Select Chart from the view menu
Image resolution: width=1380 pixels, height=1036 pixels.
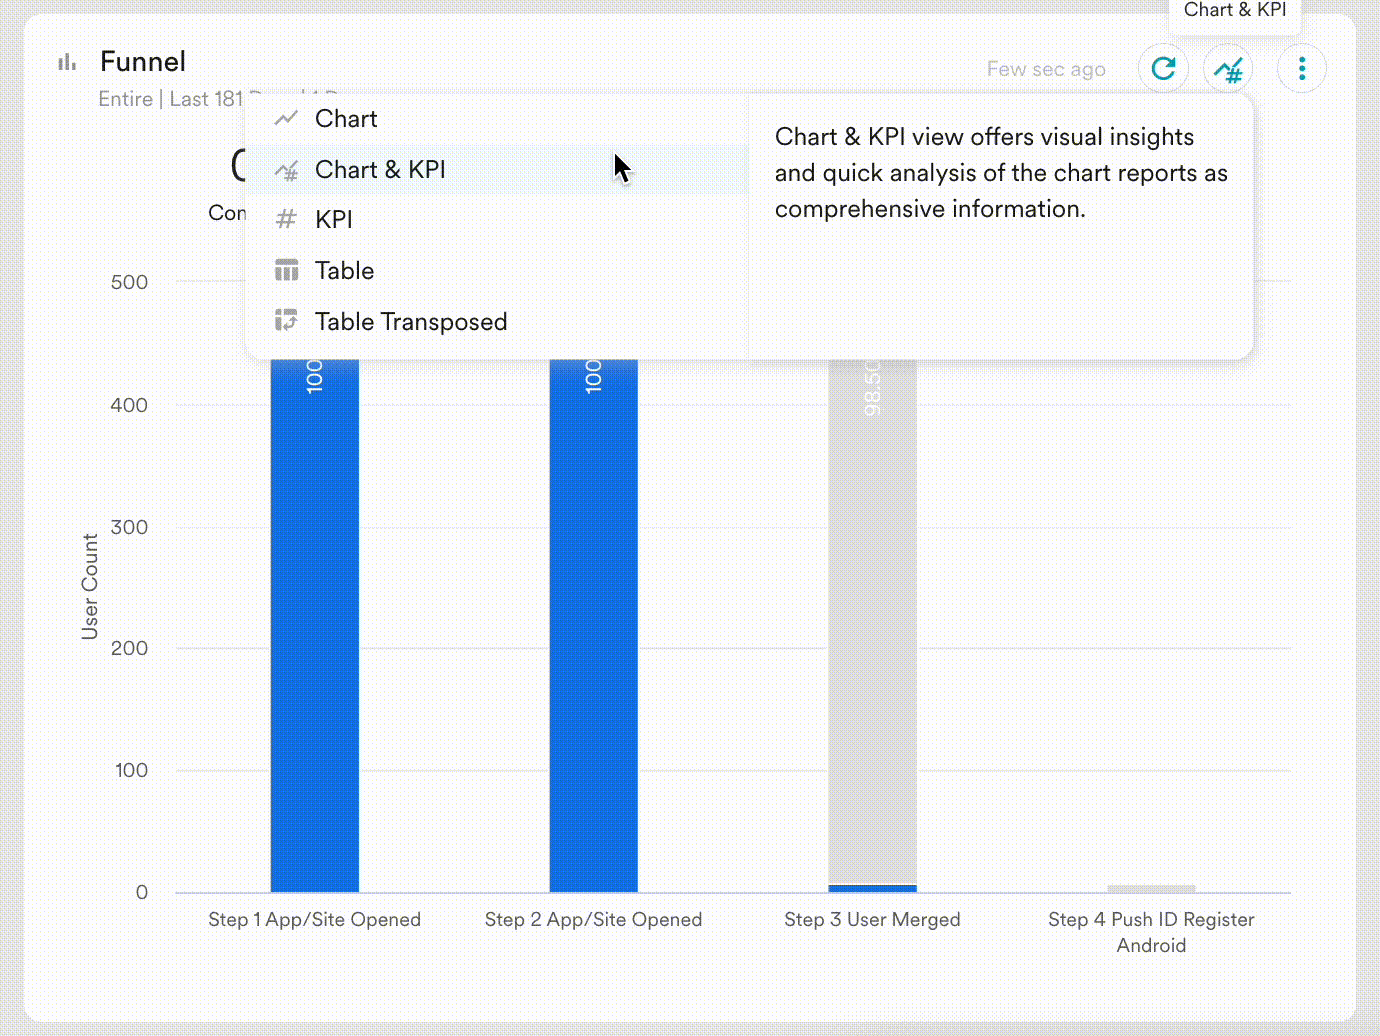click(x=346, y=118)
